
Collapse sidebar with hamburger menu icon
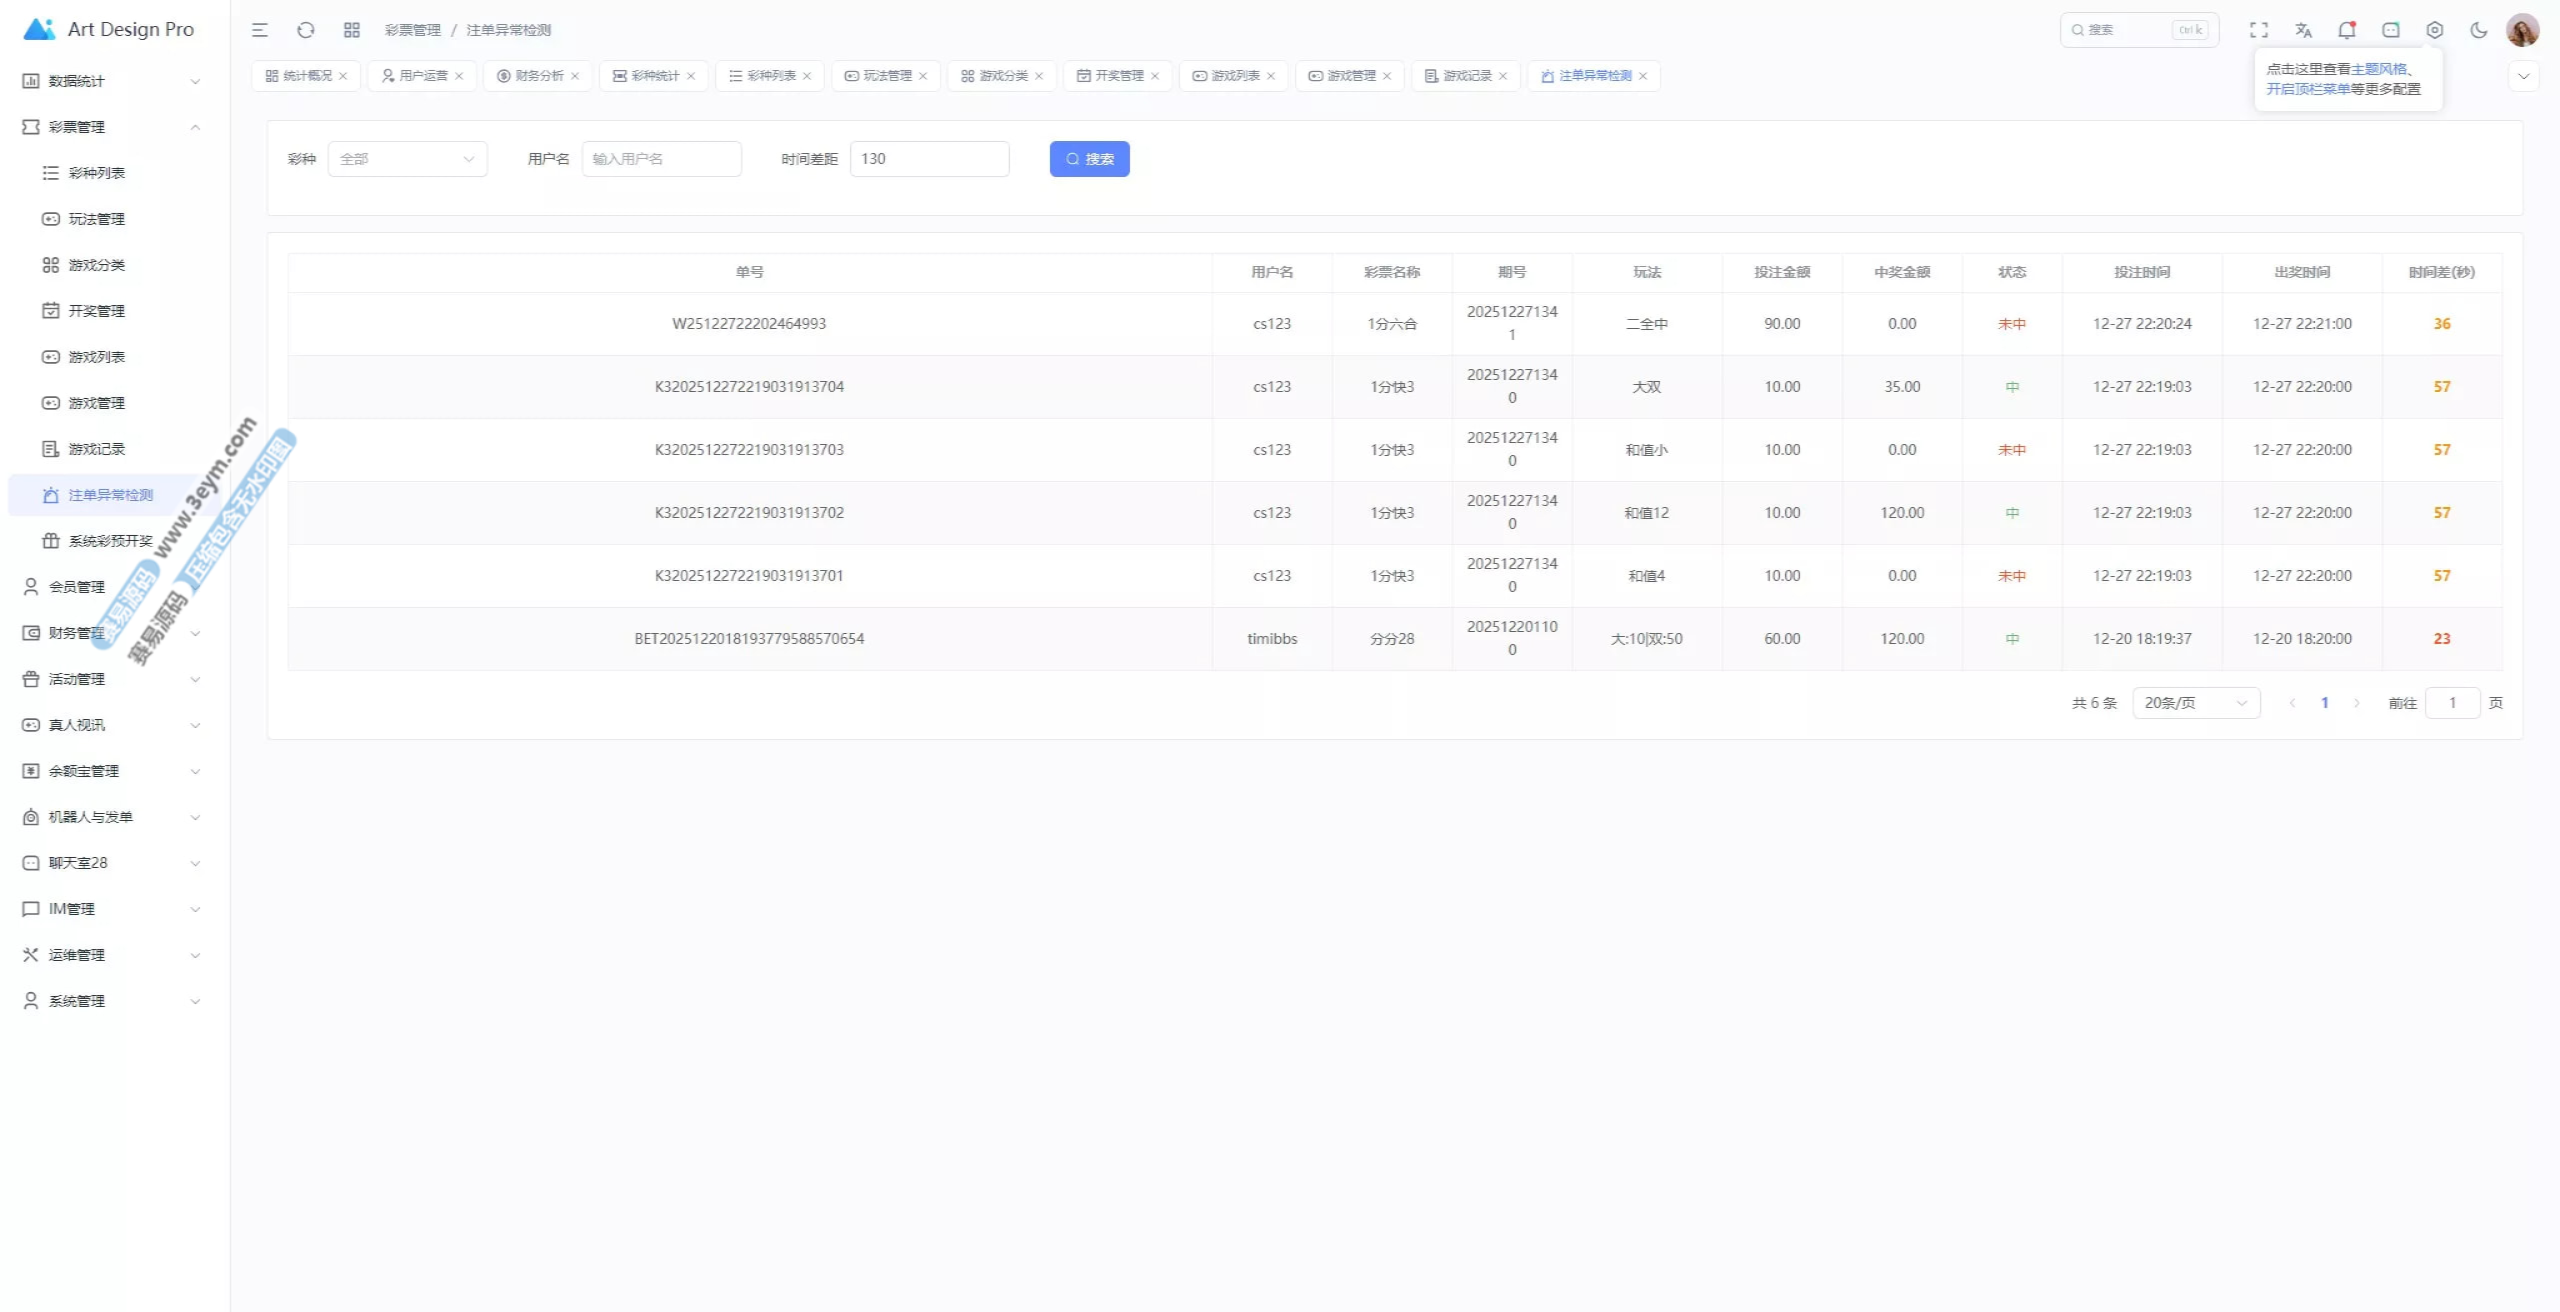pyautogui.click(x=260, y=30)
